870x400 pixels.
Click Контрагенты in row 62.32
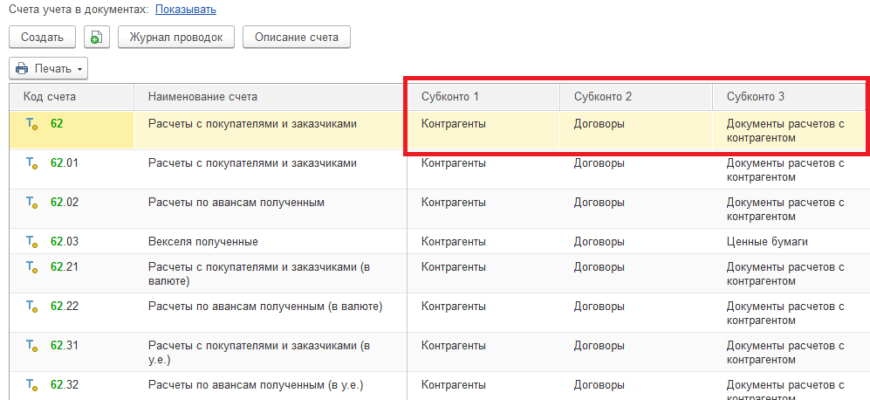[453, 384]
